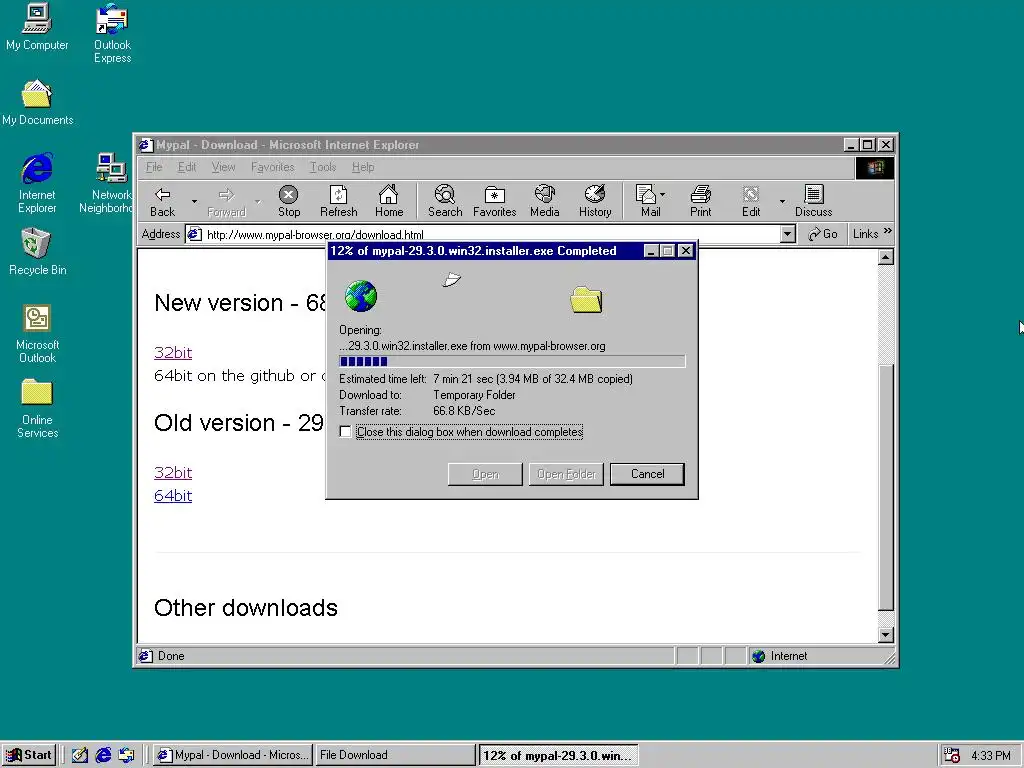Click the Done status bar text
1024x768 pixels.
pyautogui.click(x=171, y=656)
